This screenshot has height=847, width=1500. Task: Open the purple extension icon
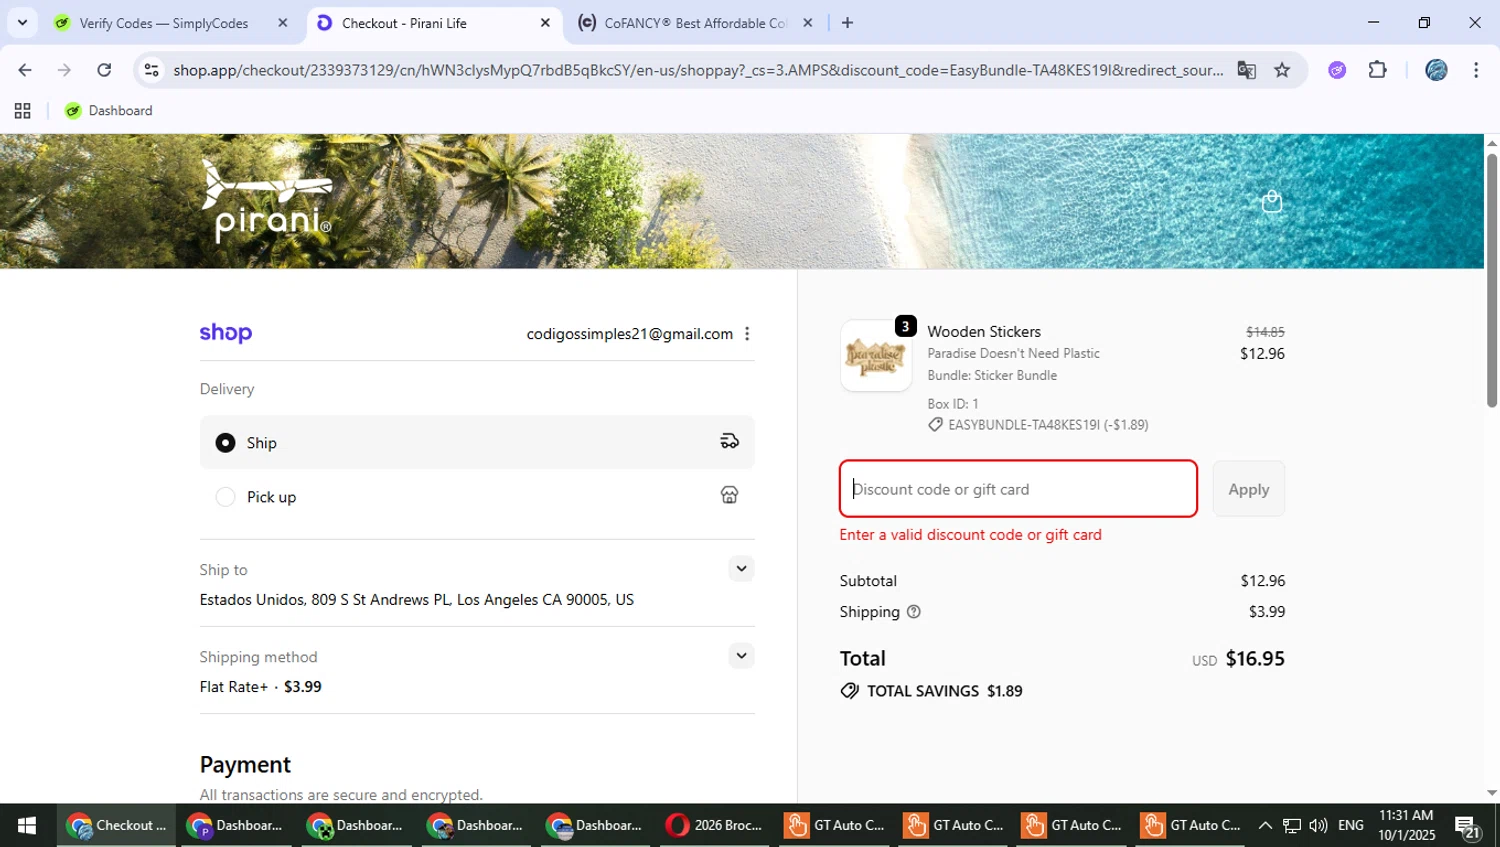point(1337,70)
